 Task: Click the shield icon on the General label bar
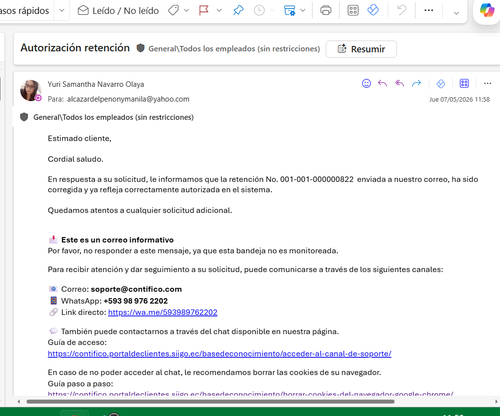point(24,117)
